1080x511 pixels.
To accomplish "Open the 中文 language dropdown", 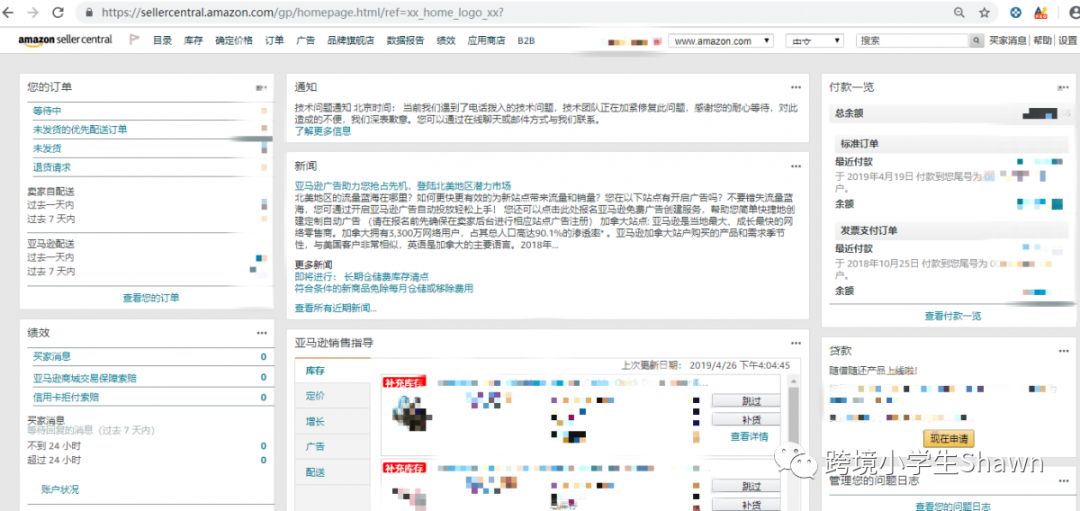I will click(x=815, y=41).
